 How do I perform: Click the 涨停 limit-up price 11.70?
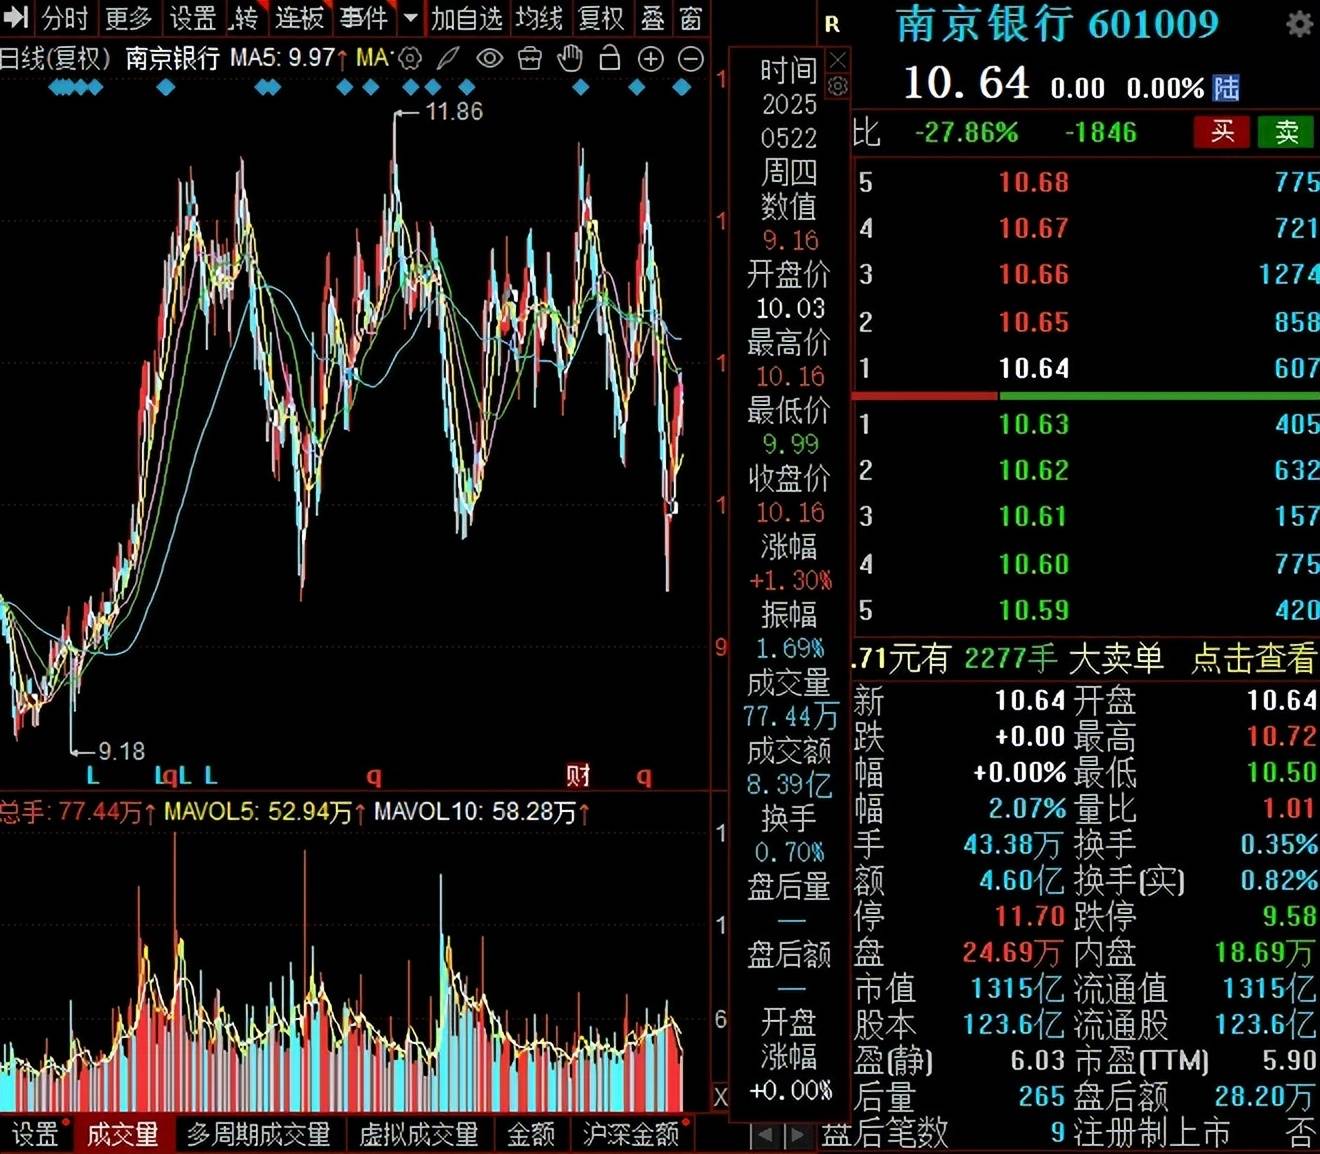click(1029, 916)
